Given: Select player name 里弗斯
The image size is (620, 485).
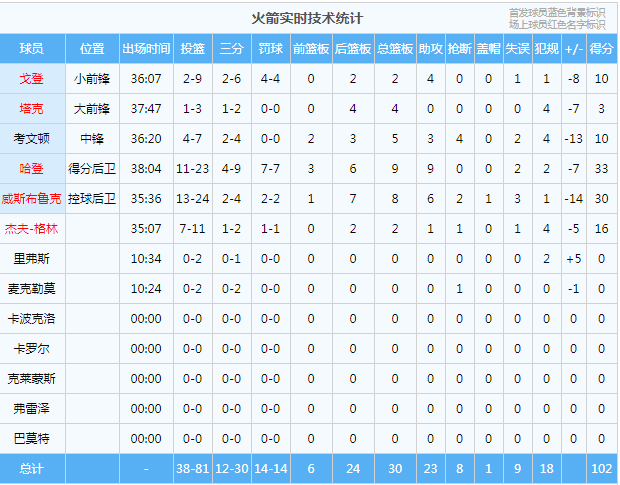Looking at the screenshot, I should (x=32, y=259).
